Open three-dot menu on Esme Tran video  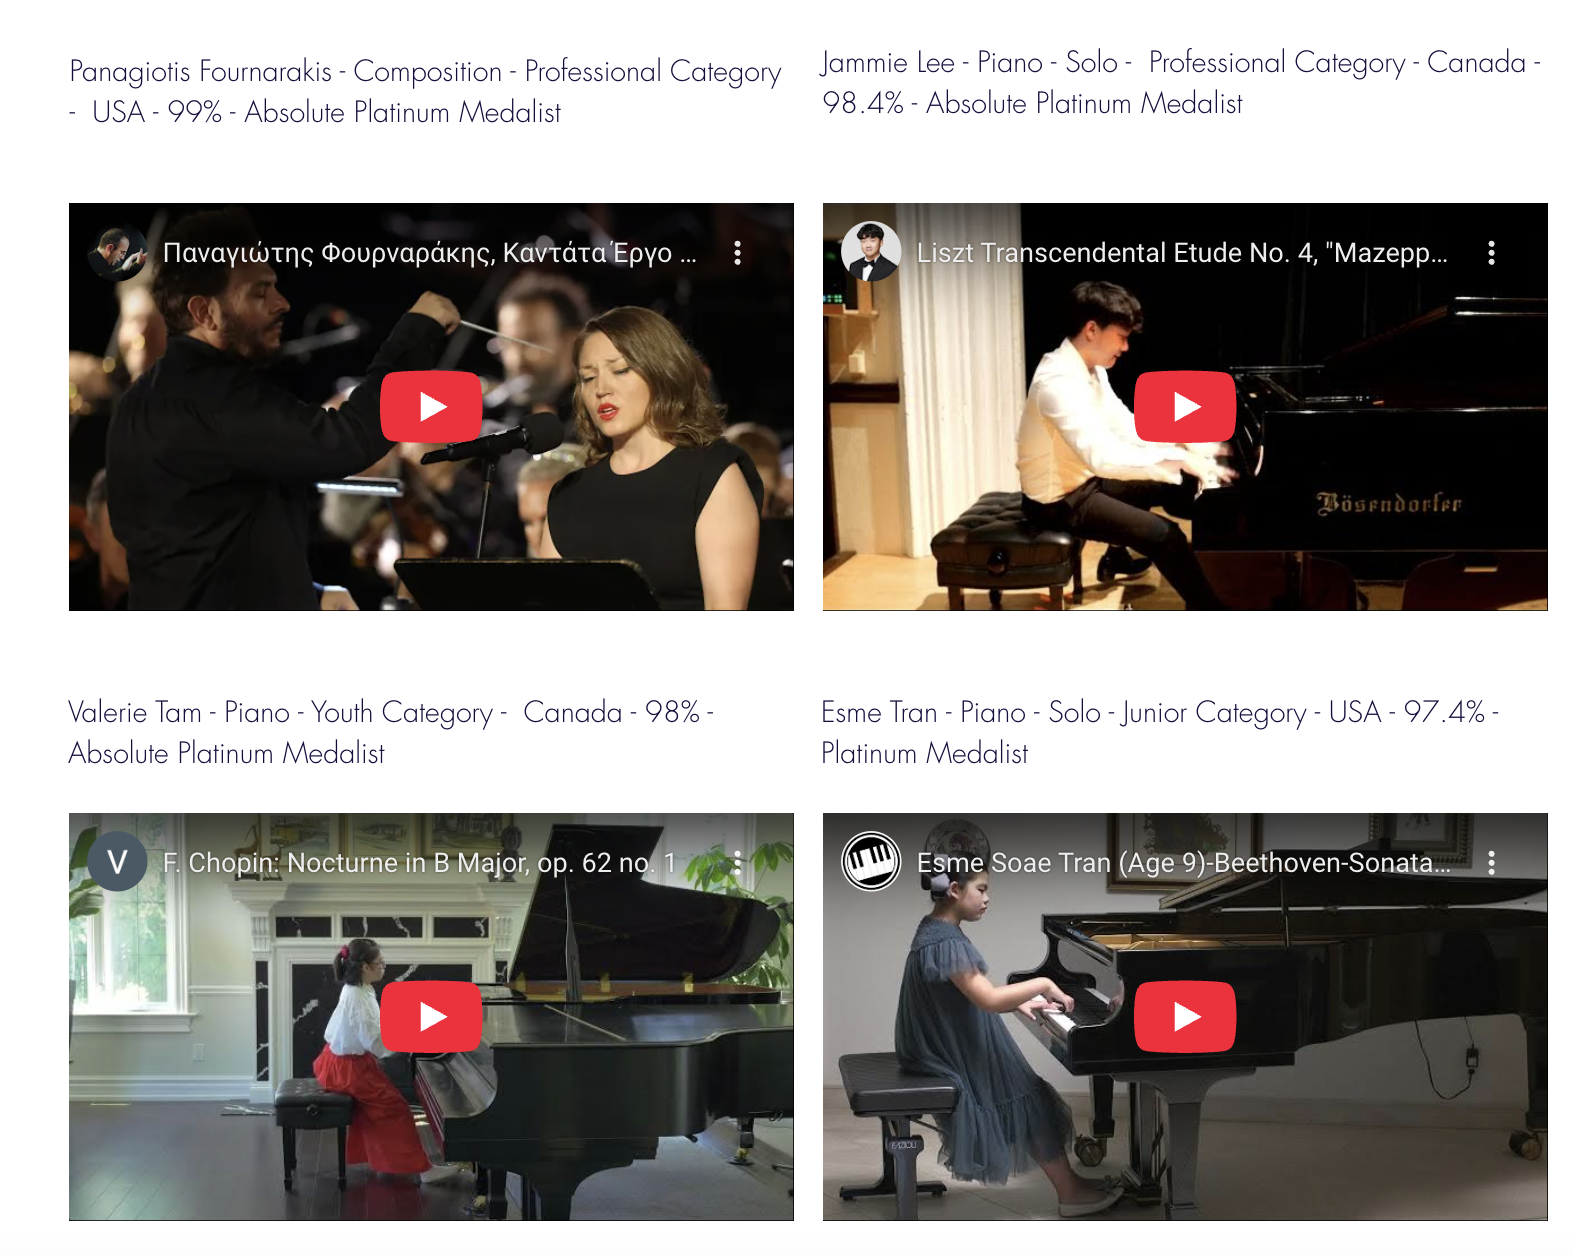(x=1491, y=863)
